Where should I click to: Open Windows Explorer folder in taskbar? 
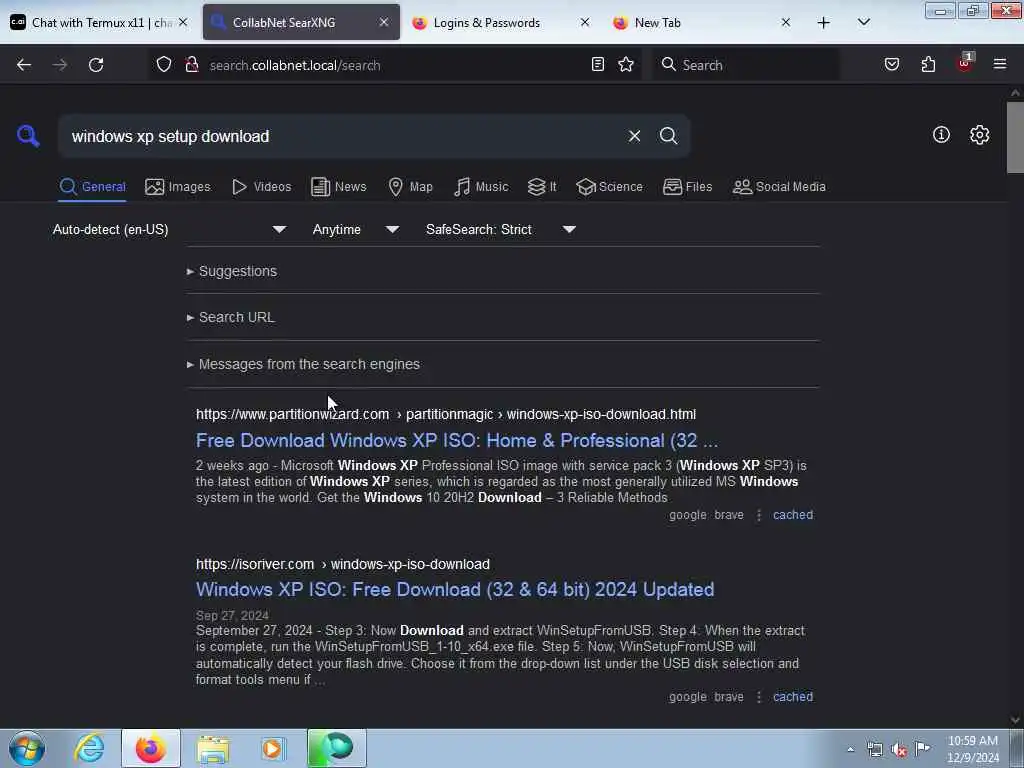tap(213, 748)
